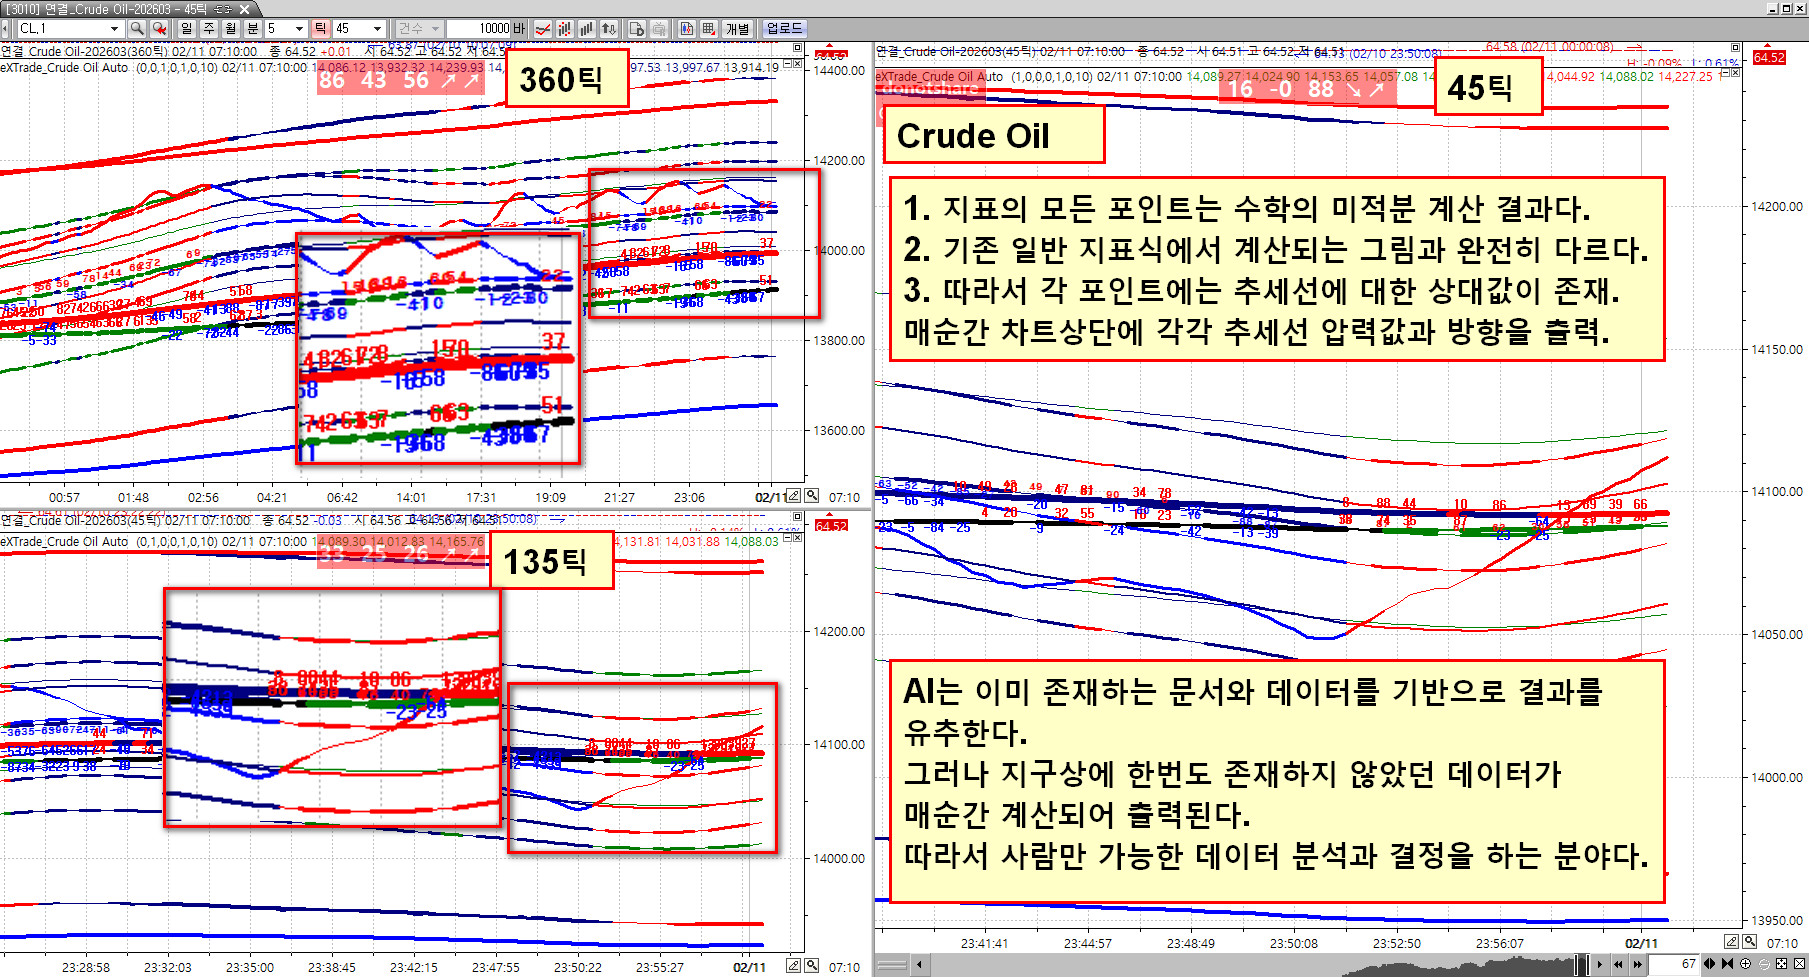Click magnifier icon in 360-tick chart

[x=812, y=496]
